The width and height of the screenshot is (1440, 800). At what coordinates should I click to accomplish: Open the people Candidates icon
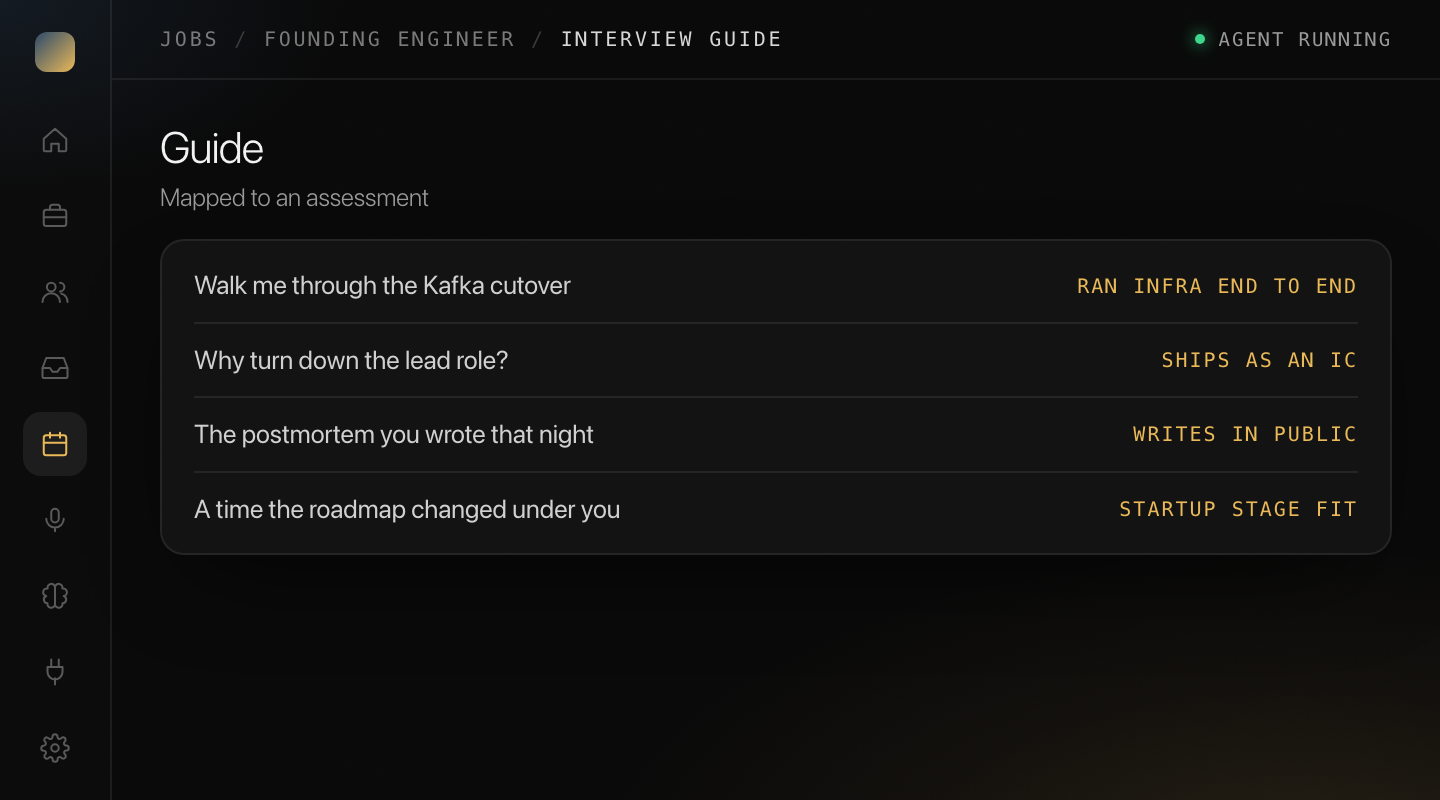point(55,292)
